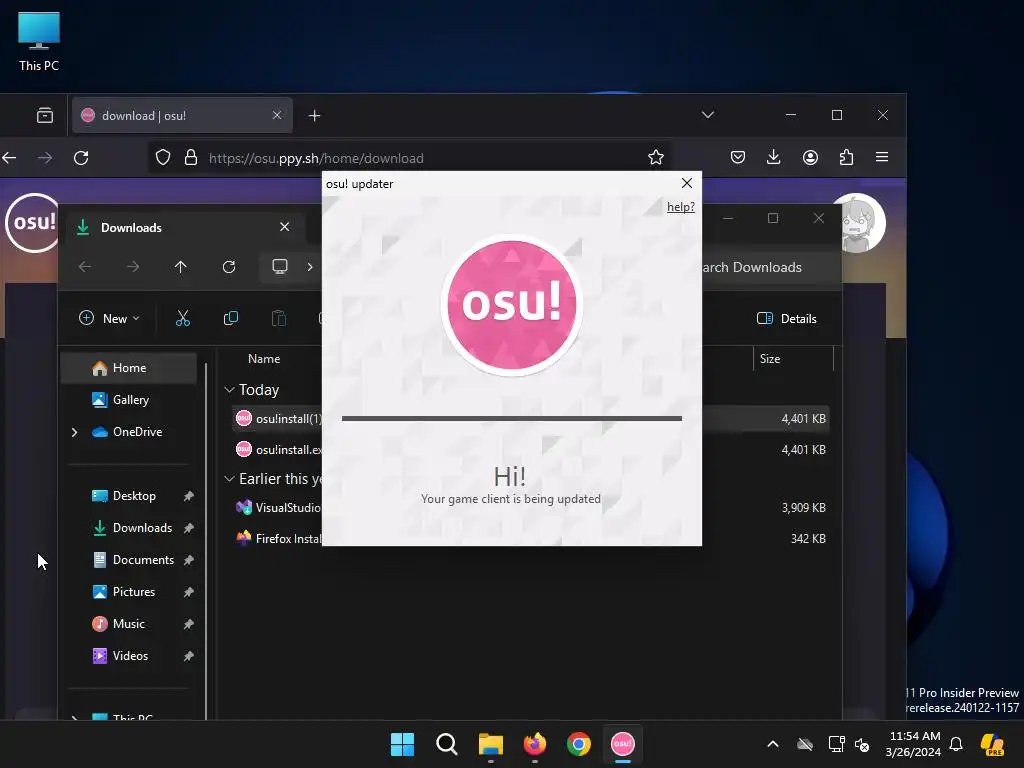Open Downloads in Explorer quick access
Viewport: 1024px width, 768px height.
(x=129, y=528)
